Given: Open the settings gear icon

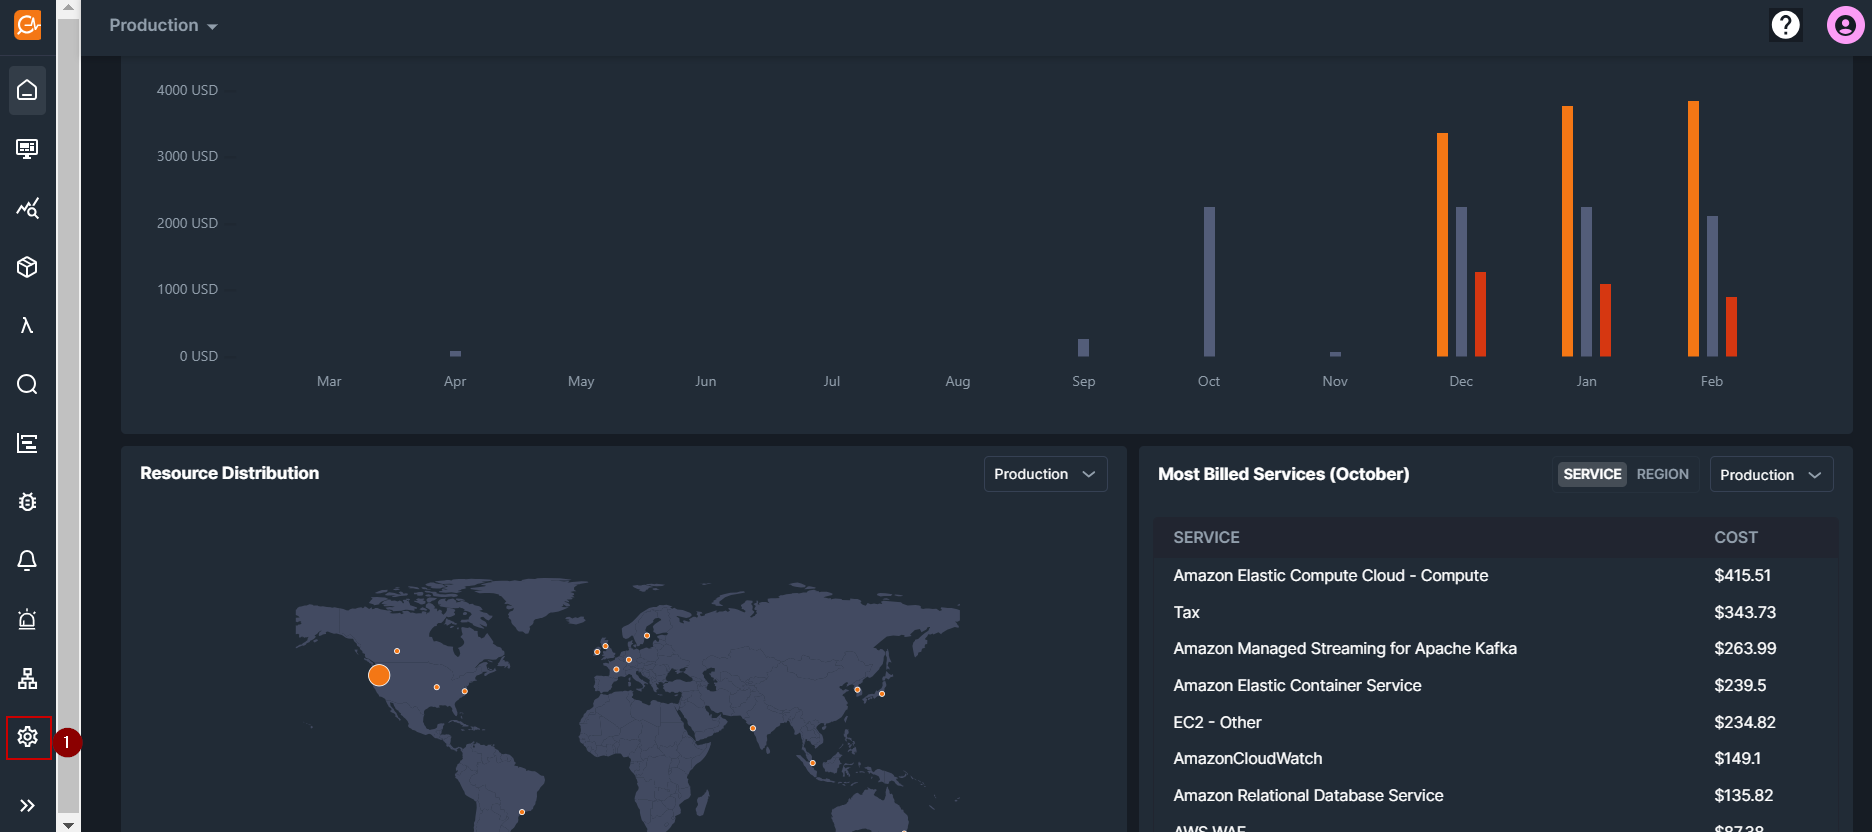Looking at the screenshot, I should pos(27,737).
